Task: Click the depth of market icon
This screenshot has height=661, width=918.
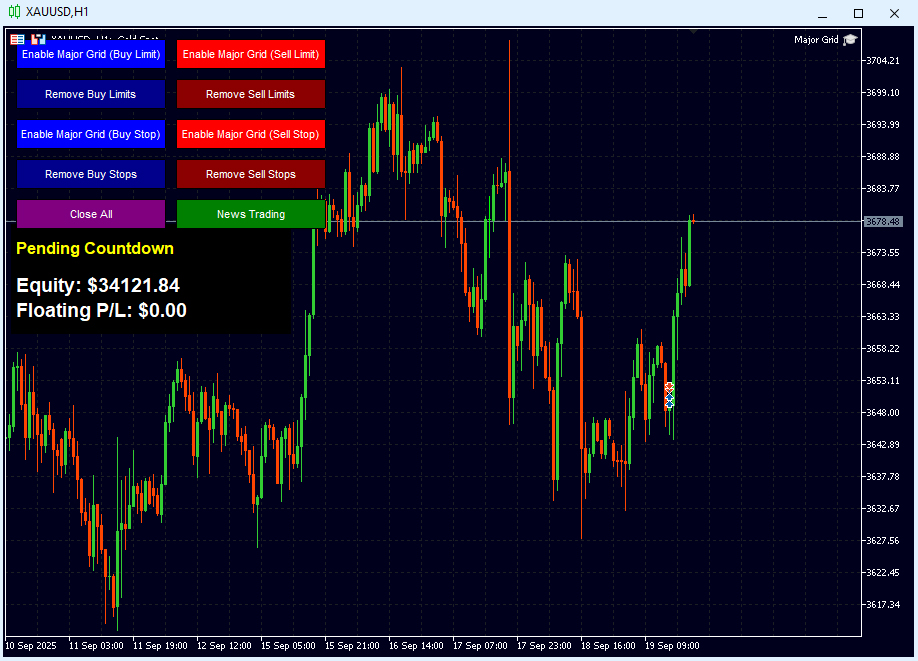Action: click(x=39, y=39)
